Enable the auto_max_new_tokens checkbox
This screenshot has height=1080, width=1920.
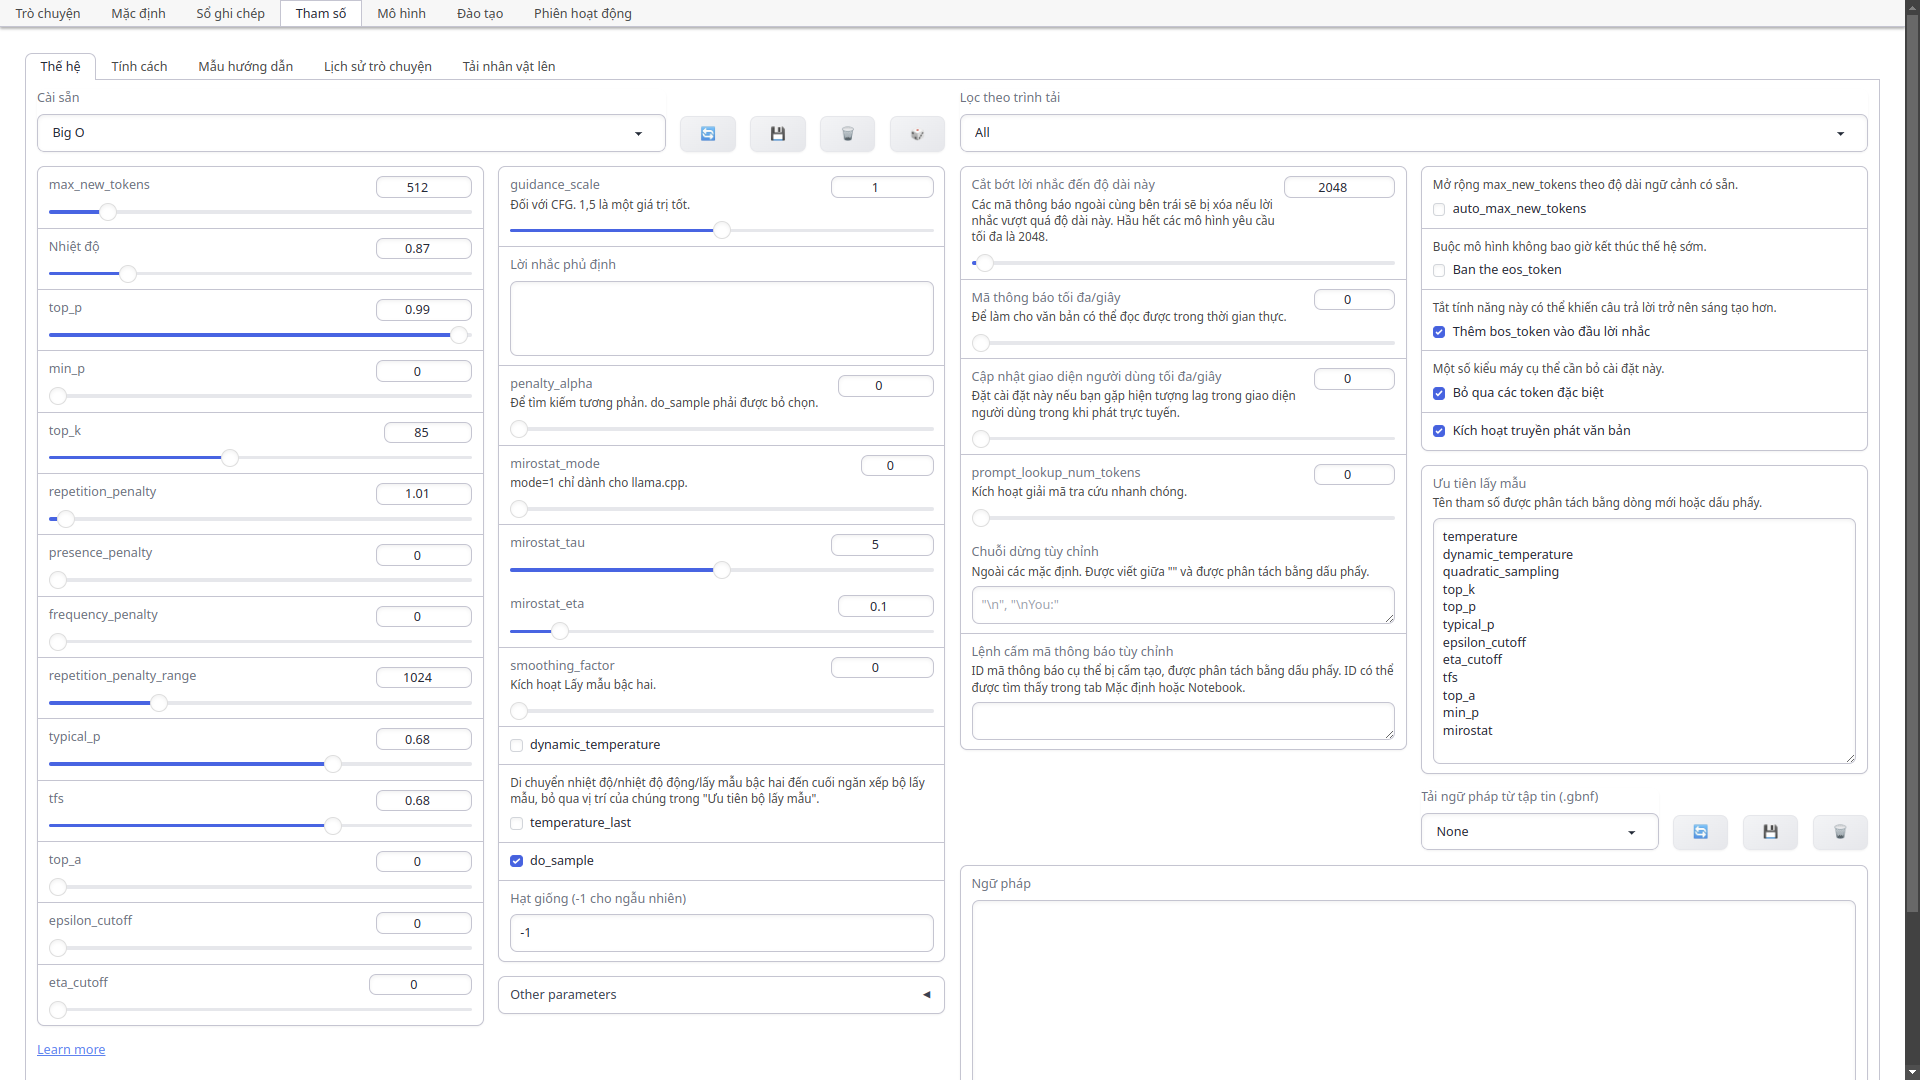(1439, 209)
